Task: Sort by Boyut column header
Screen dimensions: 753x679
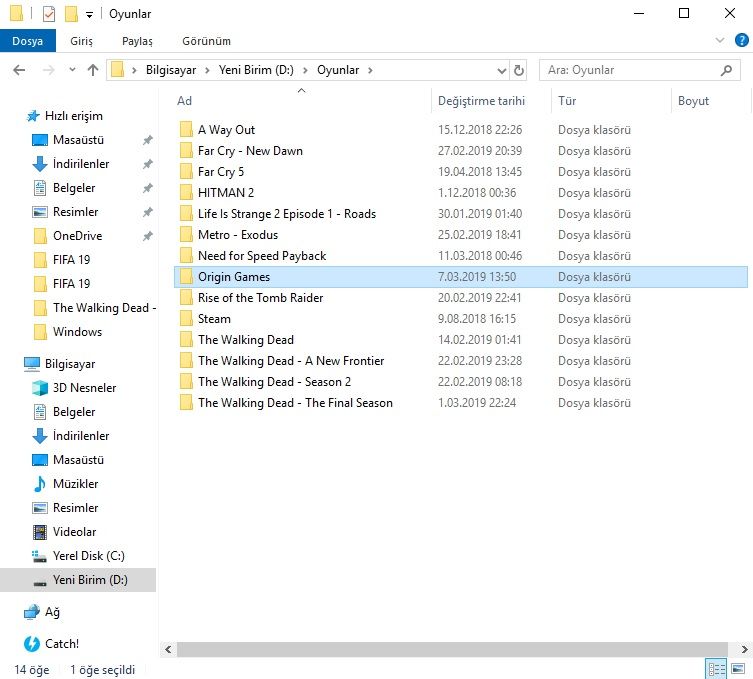Action: [x=693, y=101]
